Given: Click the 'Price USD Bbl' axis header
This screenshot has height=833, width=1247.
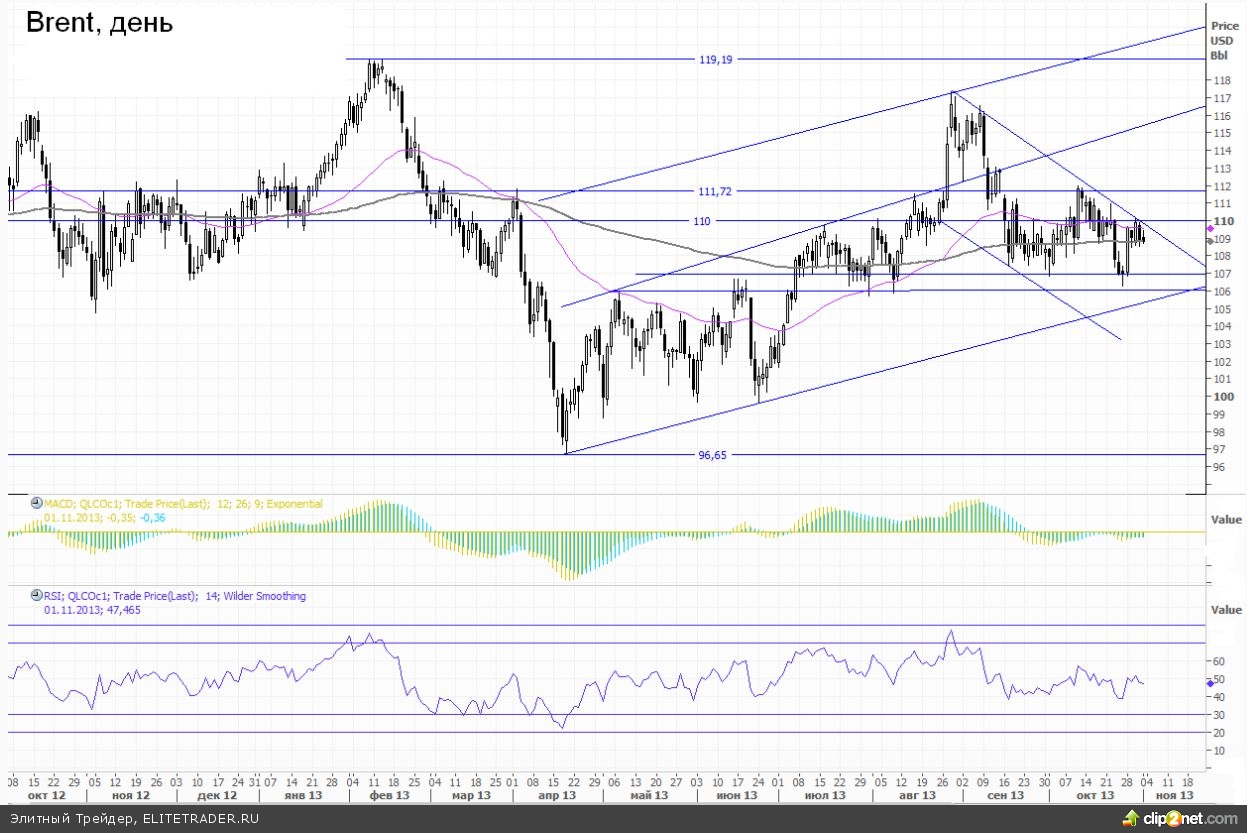Looking at the screenshot, I should (x=1223, y=40).
